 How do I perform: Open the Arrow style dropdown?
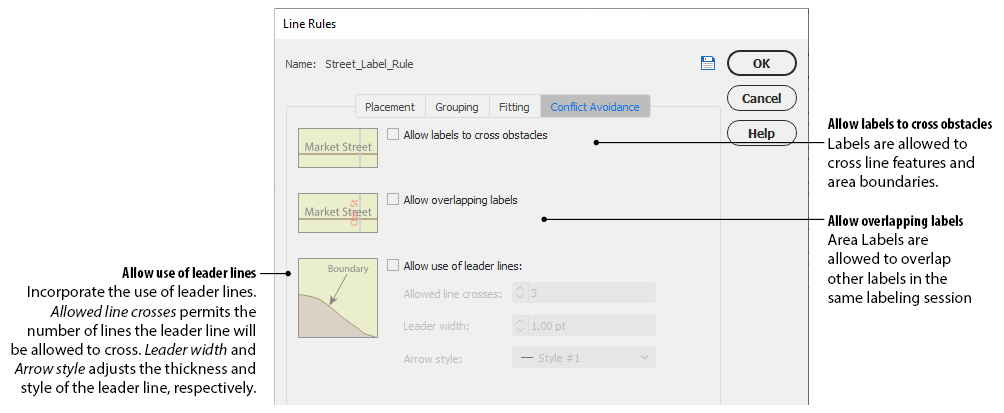point(583,358)
